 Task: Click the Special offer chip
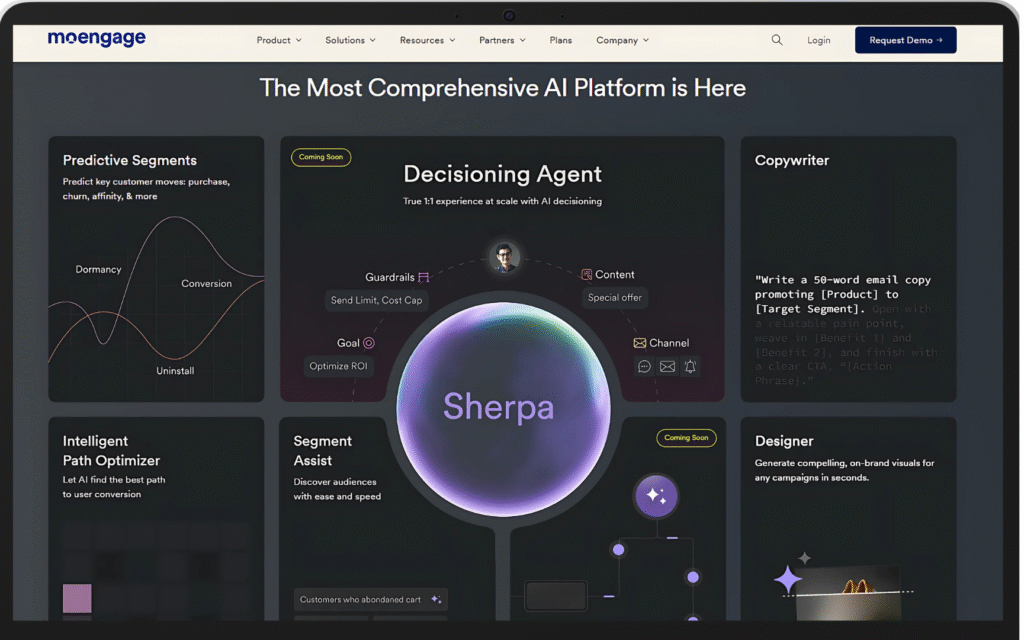pos(615,298)
